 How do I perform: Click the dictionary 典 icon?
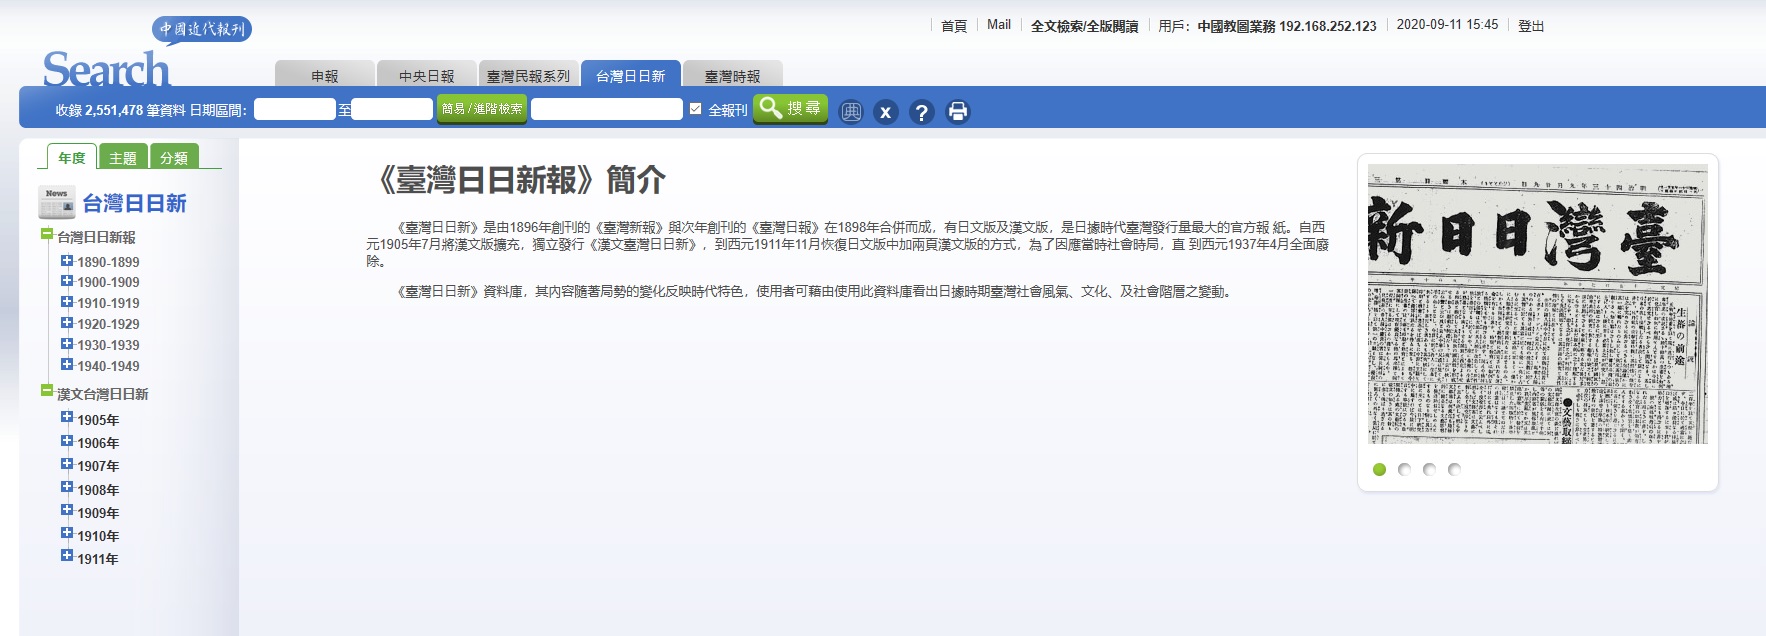tap(850, 112)
